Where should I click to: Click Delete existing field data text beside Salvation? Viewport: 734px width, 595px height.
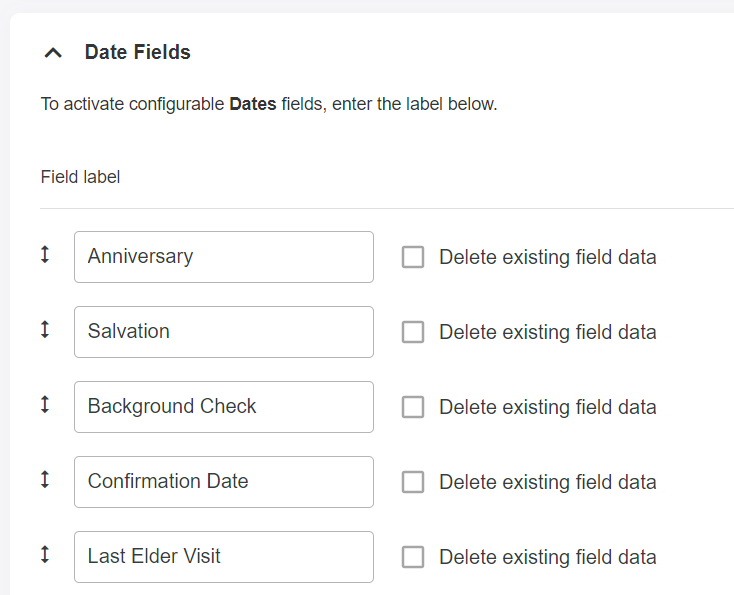coord(547,332)
